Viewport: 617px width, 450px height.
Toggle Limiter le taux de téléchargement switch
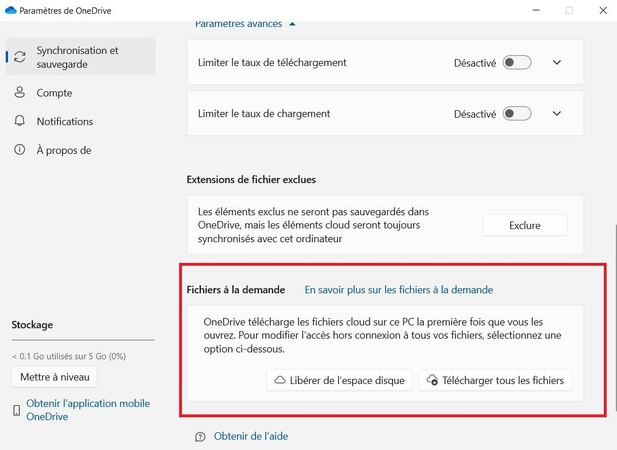pos(517,63)
